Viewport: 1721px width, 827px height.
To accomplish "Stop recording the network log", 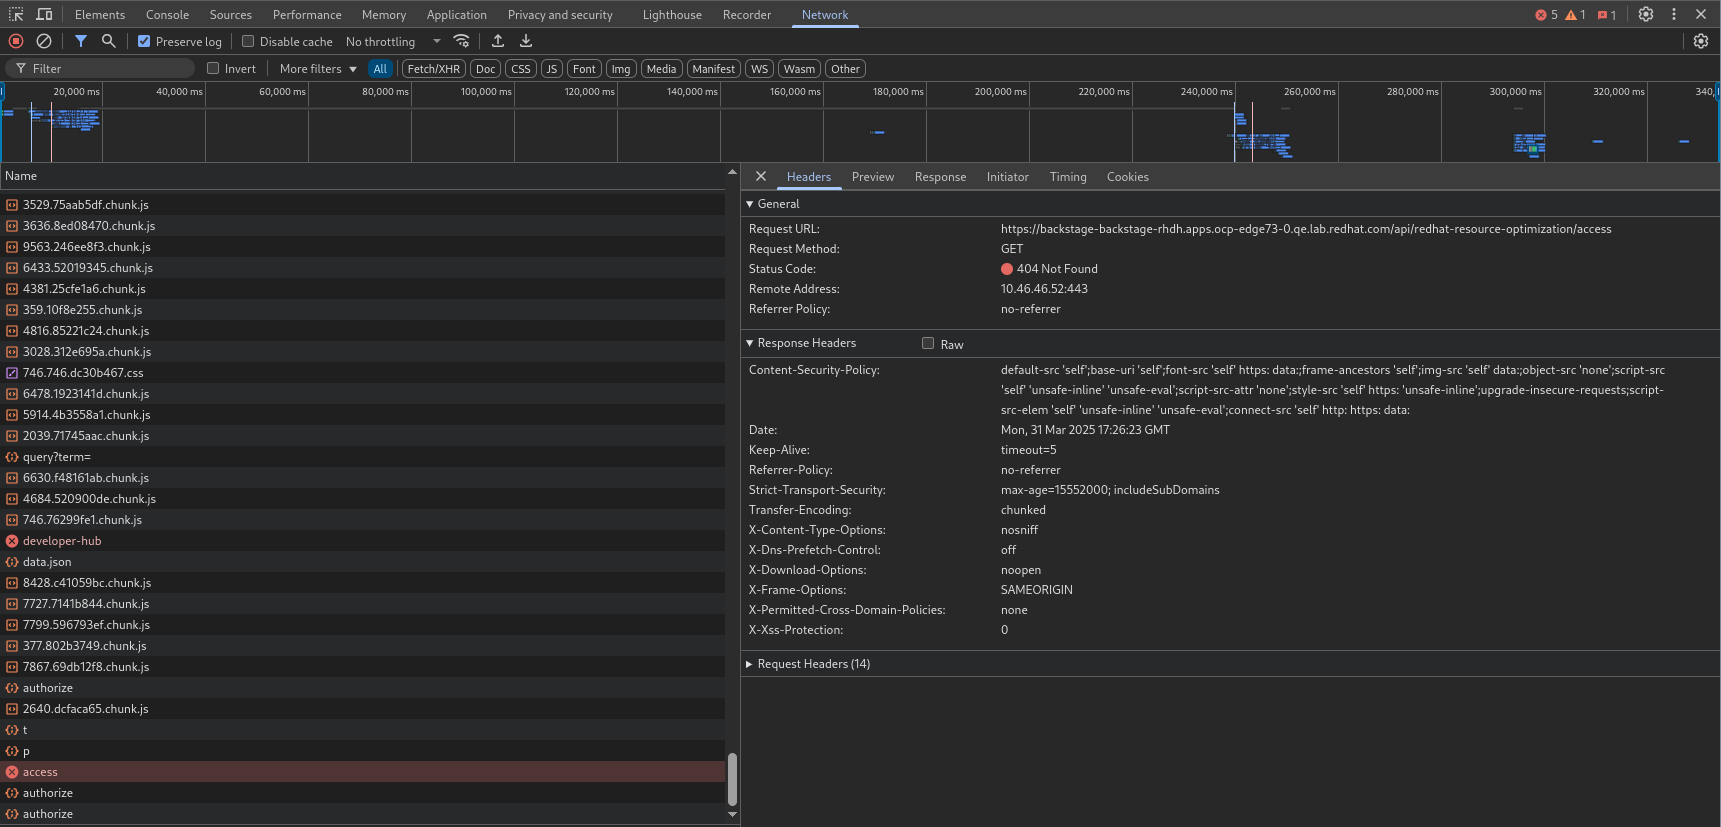I will [16, 41].
